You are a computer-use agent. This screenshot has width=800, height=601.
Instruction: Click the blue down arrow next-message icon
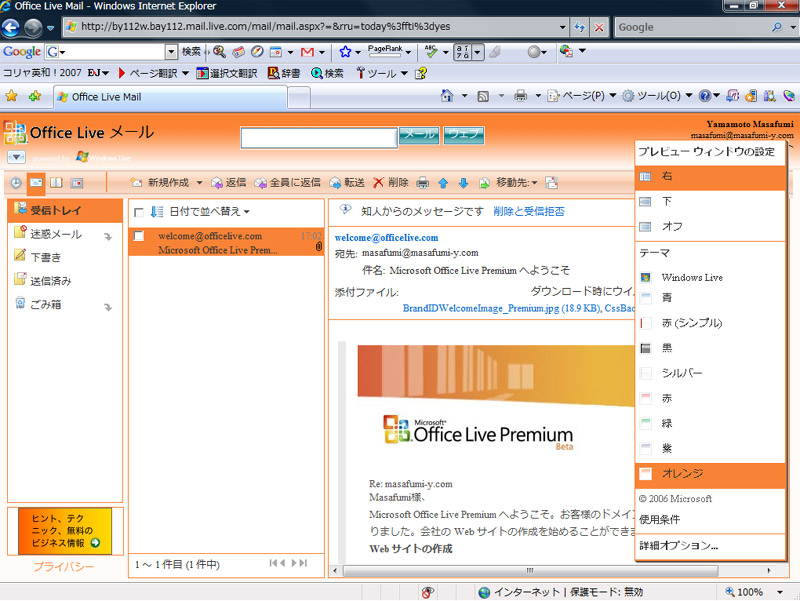tap(463, 183)
